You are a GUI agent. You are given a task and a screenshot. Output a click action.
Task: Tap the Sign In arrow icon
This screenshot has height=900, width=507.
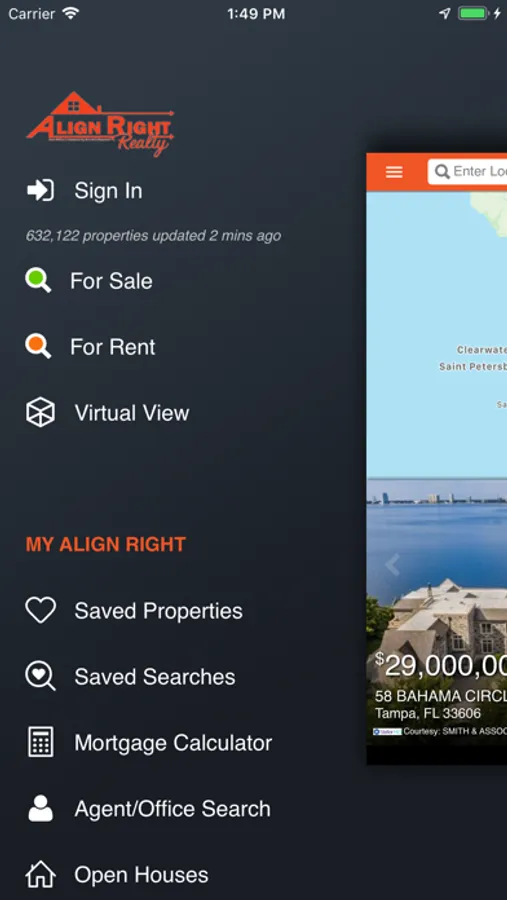pos(40,191)
